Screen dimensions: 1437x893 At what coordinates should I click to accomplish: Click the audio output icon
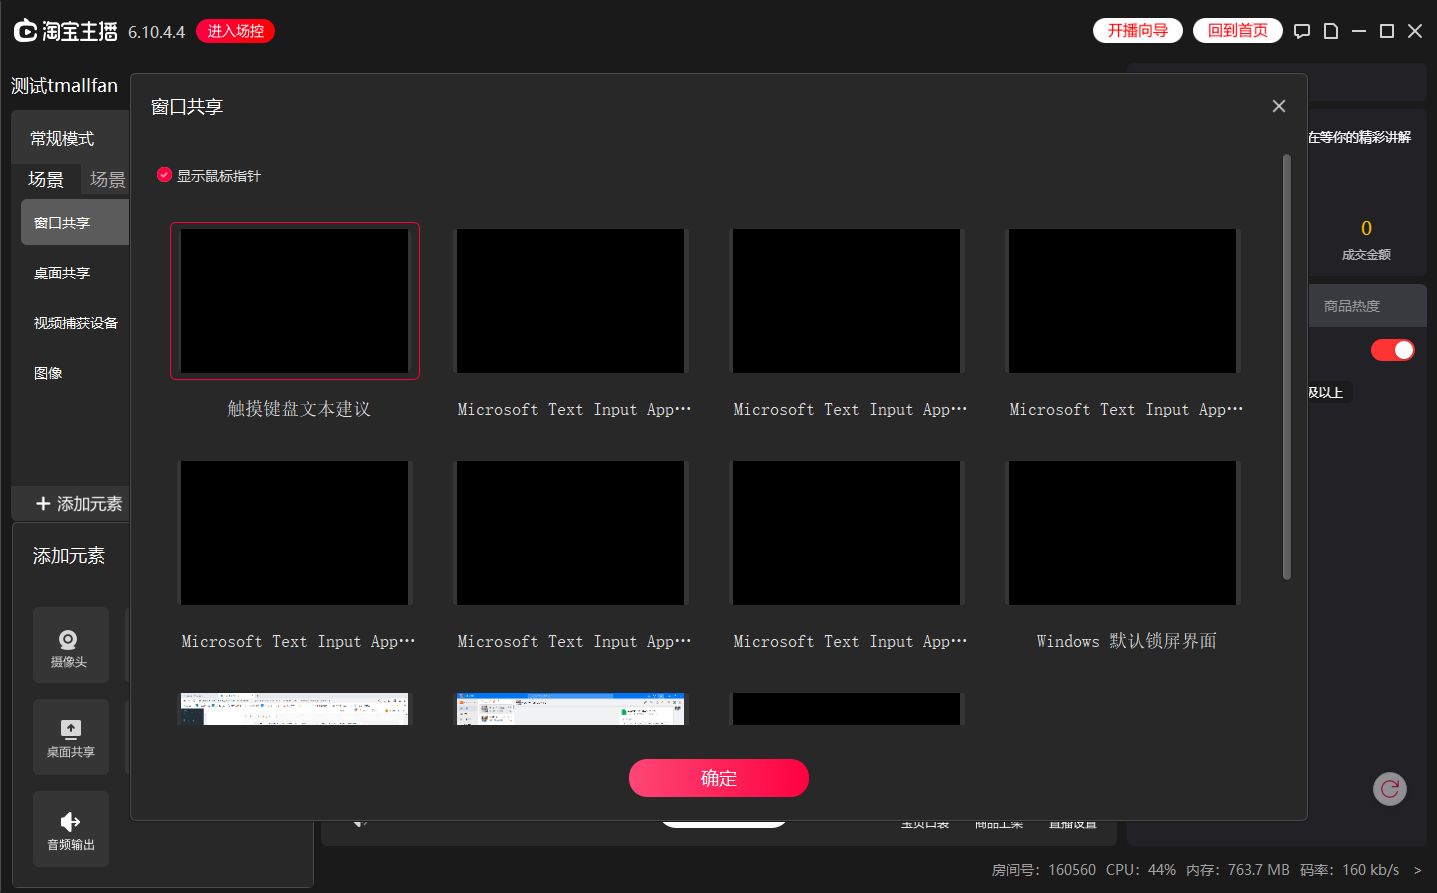point(70,822)
